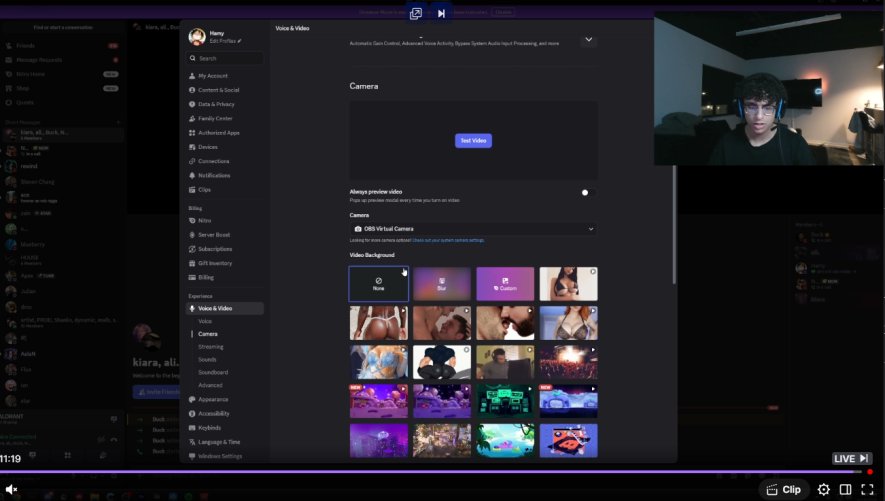Screen dimensions: 885x501
Task: Switch to the Sounds sub-section
Action: click(207, 359)
